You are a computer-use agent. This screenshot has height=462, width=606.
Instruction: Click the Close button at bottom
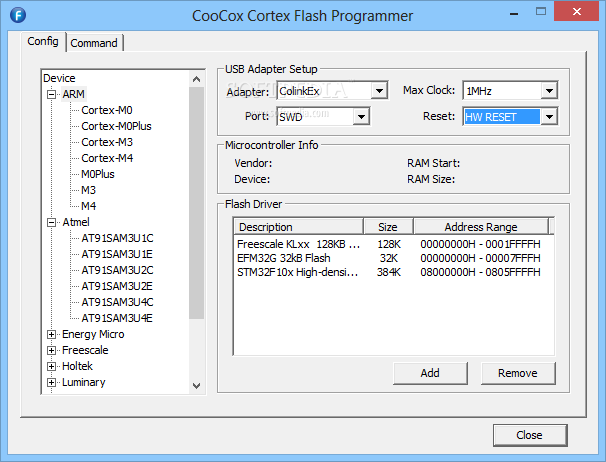pyautogui.click(x=529, y=435)
